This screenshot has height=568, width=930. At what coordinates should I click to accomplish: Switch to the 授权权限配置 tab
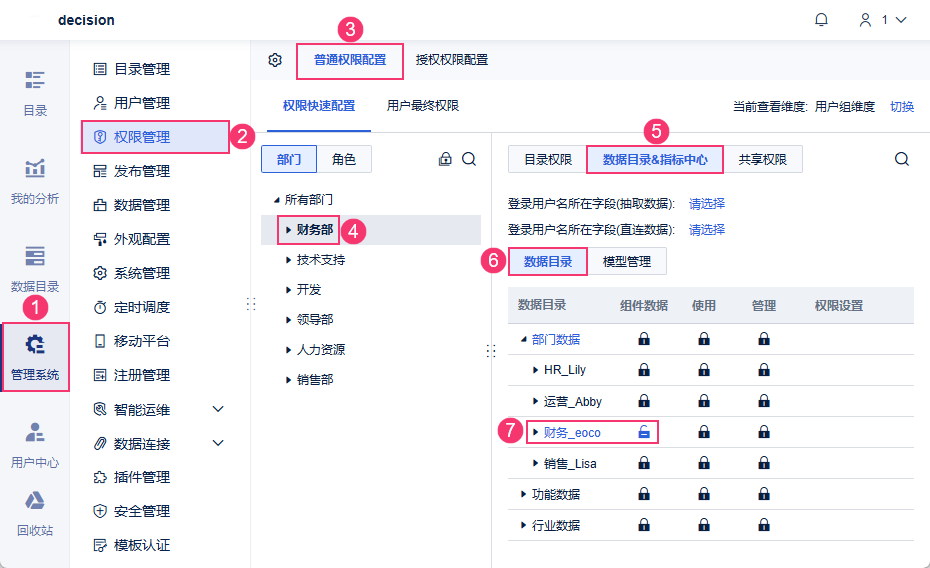click(452, 60)
